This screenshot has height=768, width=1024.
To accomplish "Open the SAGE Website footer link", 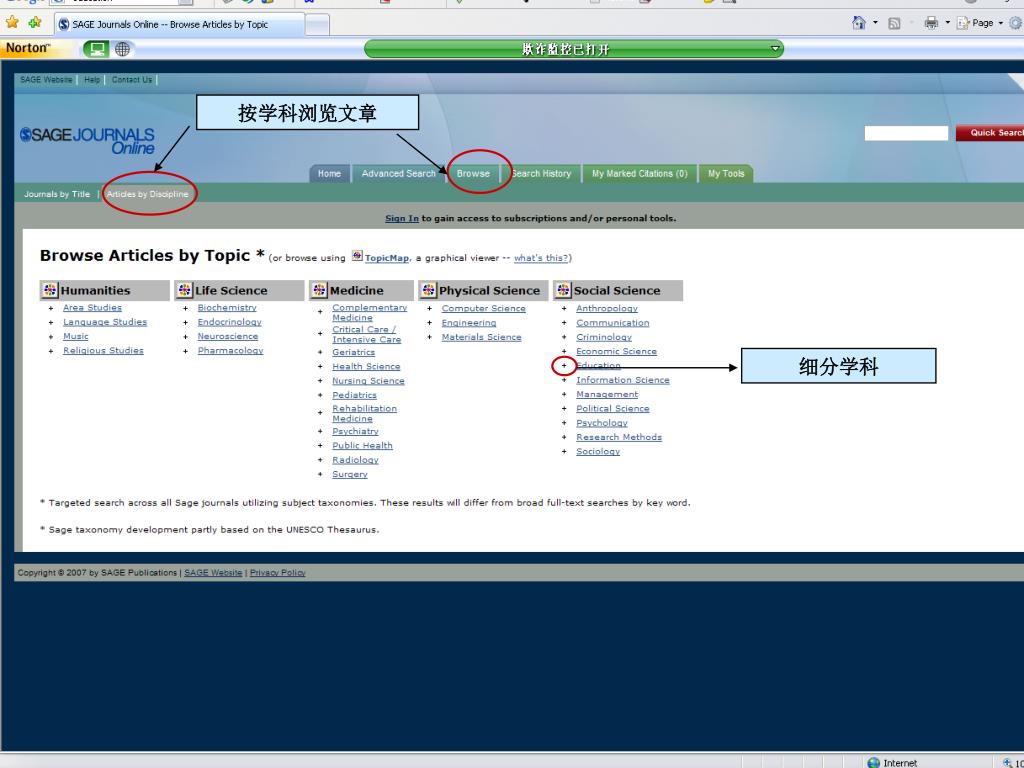I will (x=213, y=573).
